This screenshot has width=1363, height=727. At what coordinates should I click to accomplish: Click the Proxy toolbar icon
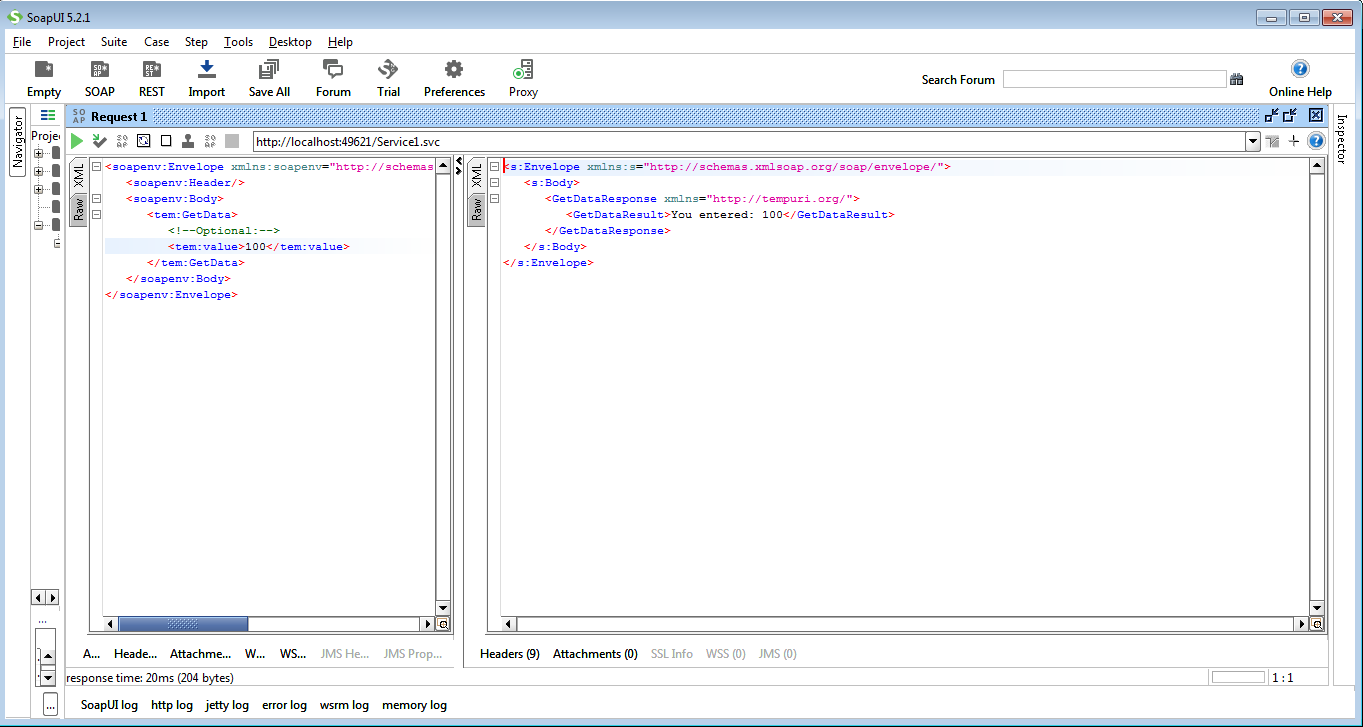pyautogui.click(x=523, y=78)
